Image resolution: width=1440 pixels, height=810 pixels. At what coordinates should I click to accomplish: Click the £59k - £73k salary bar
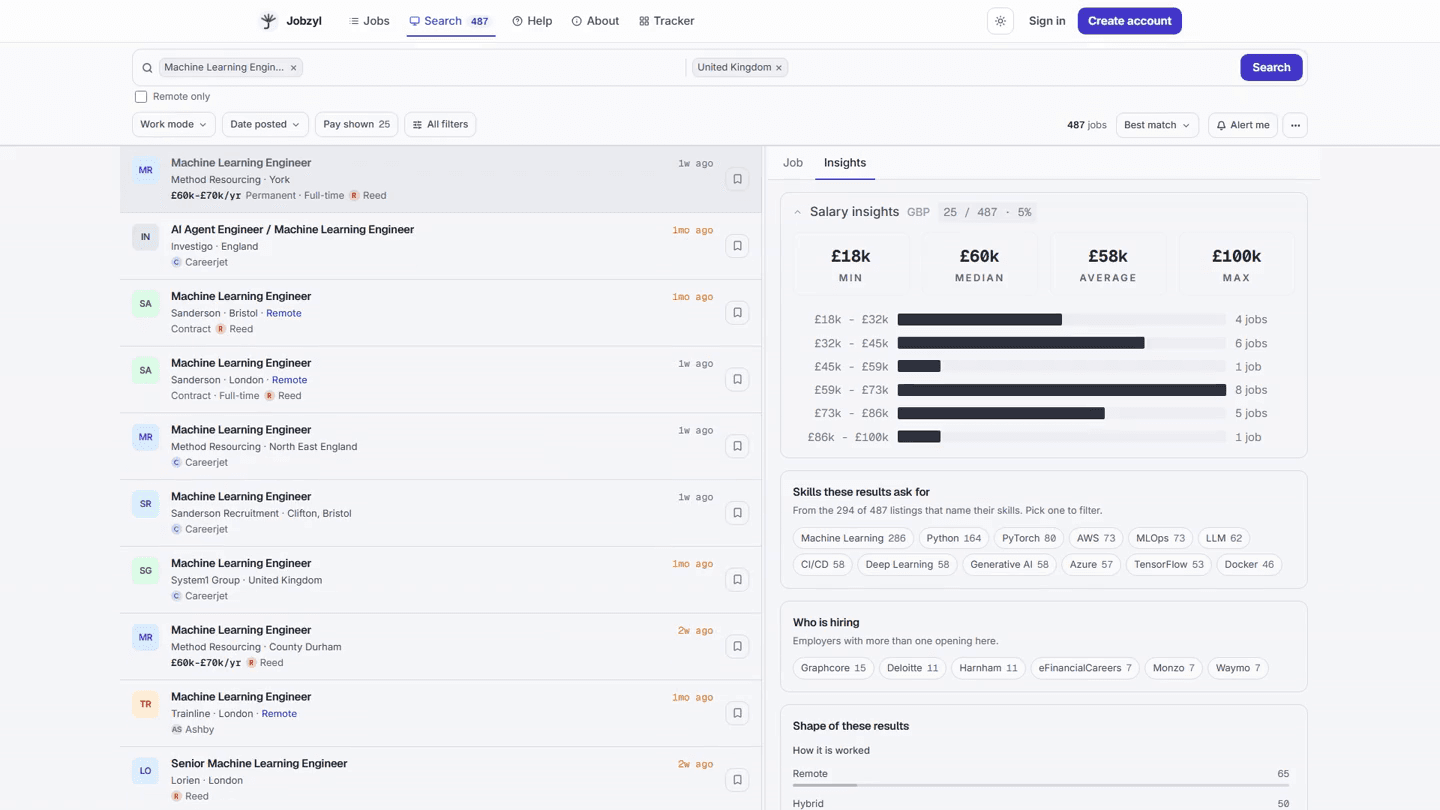coord(1061,390)
